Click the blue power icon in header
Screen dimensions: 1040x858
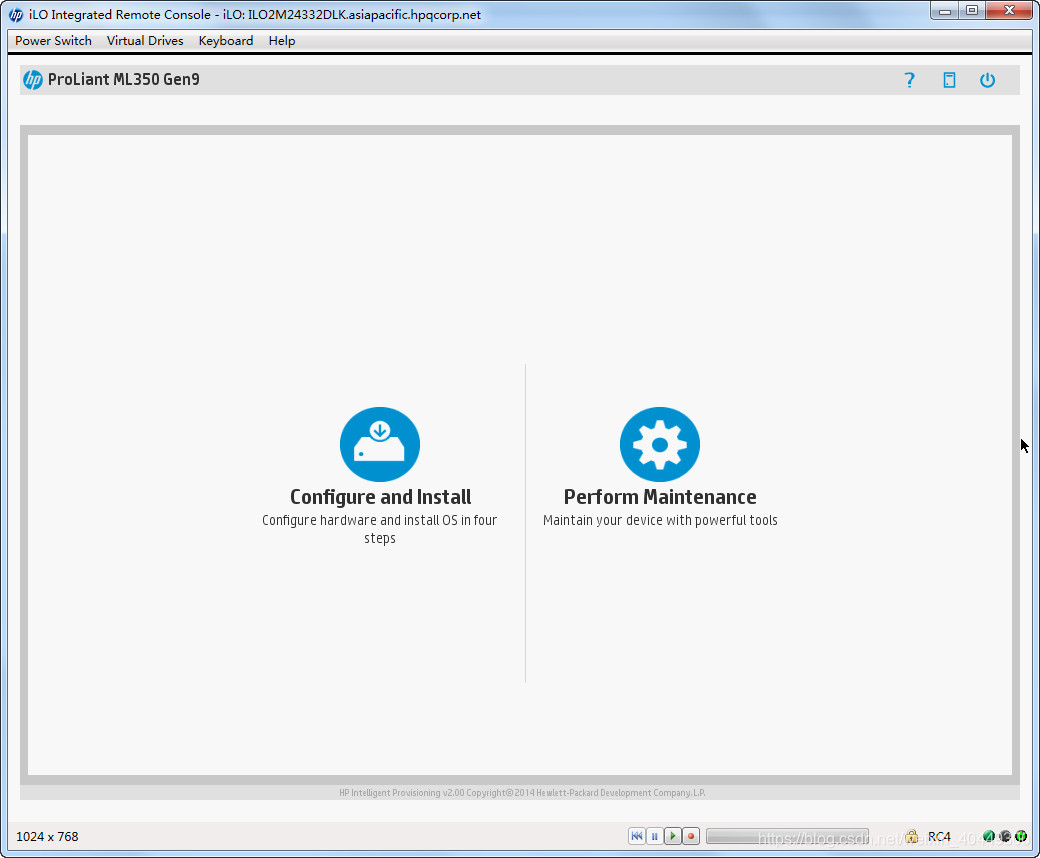click(988, 80)
